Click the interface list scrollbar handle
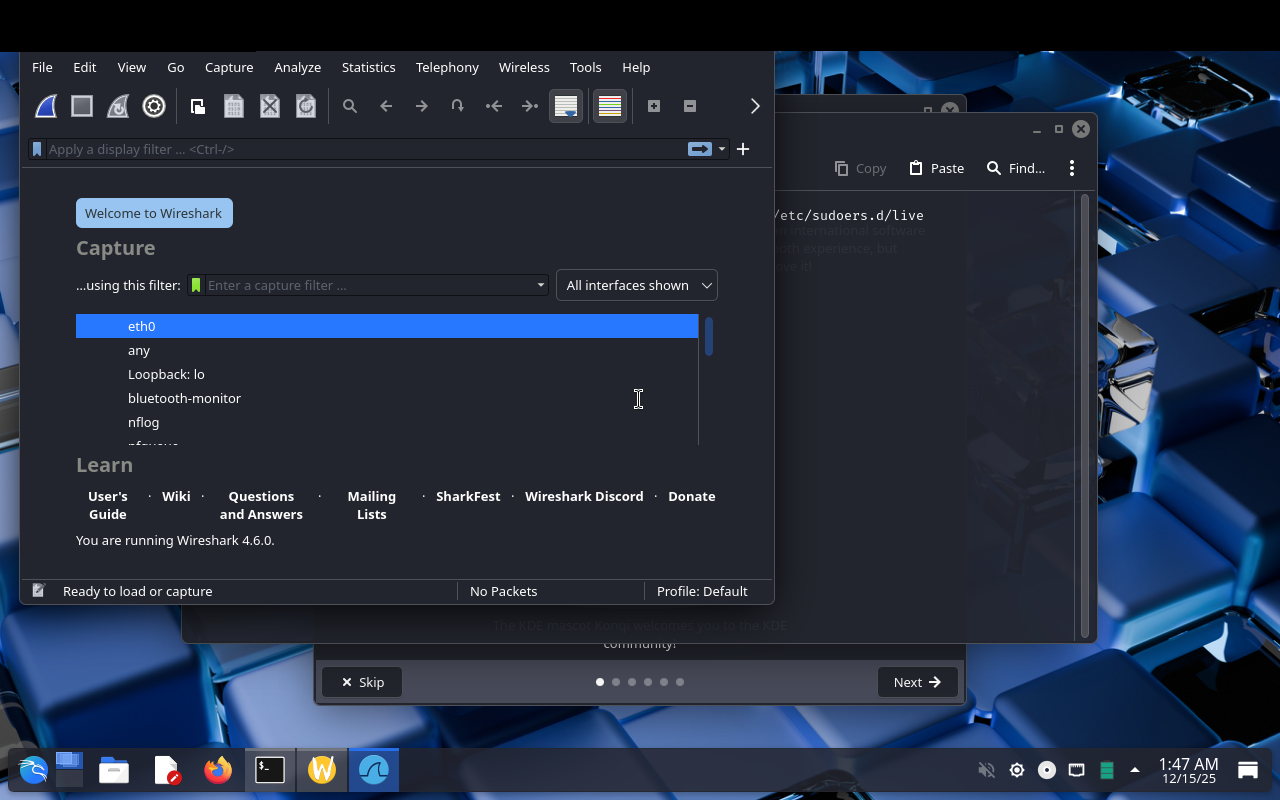Screen dimensions: 1280x800 pos(708,336)
